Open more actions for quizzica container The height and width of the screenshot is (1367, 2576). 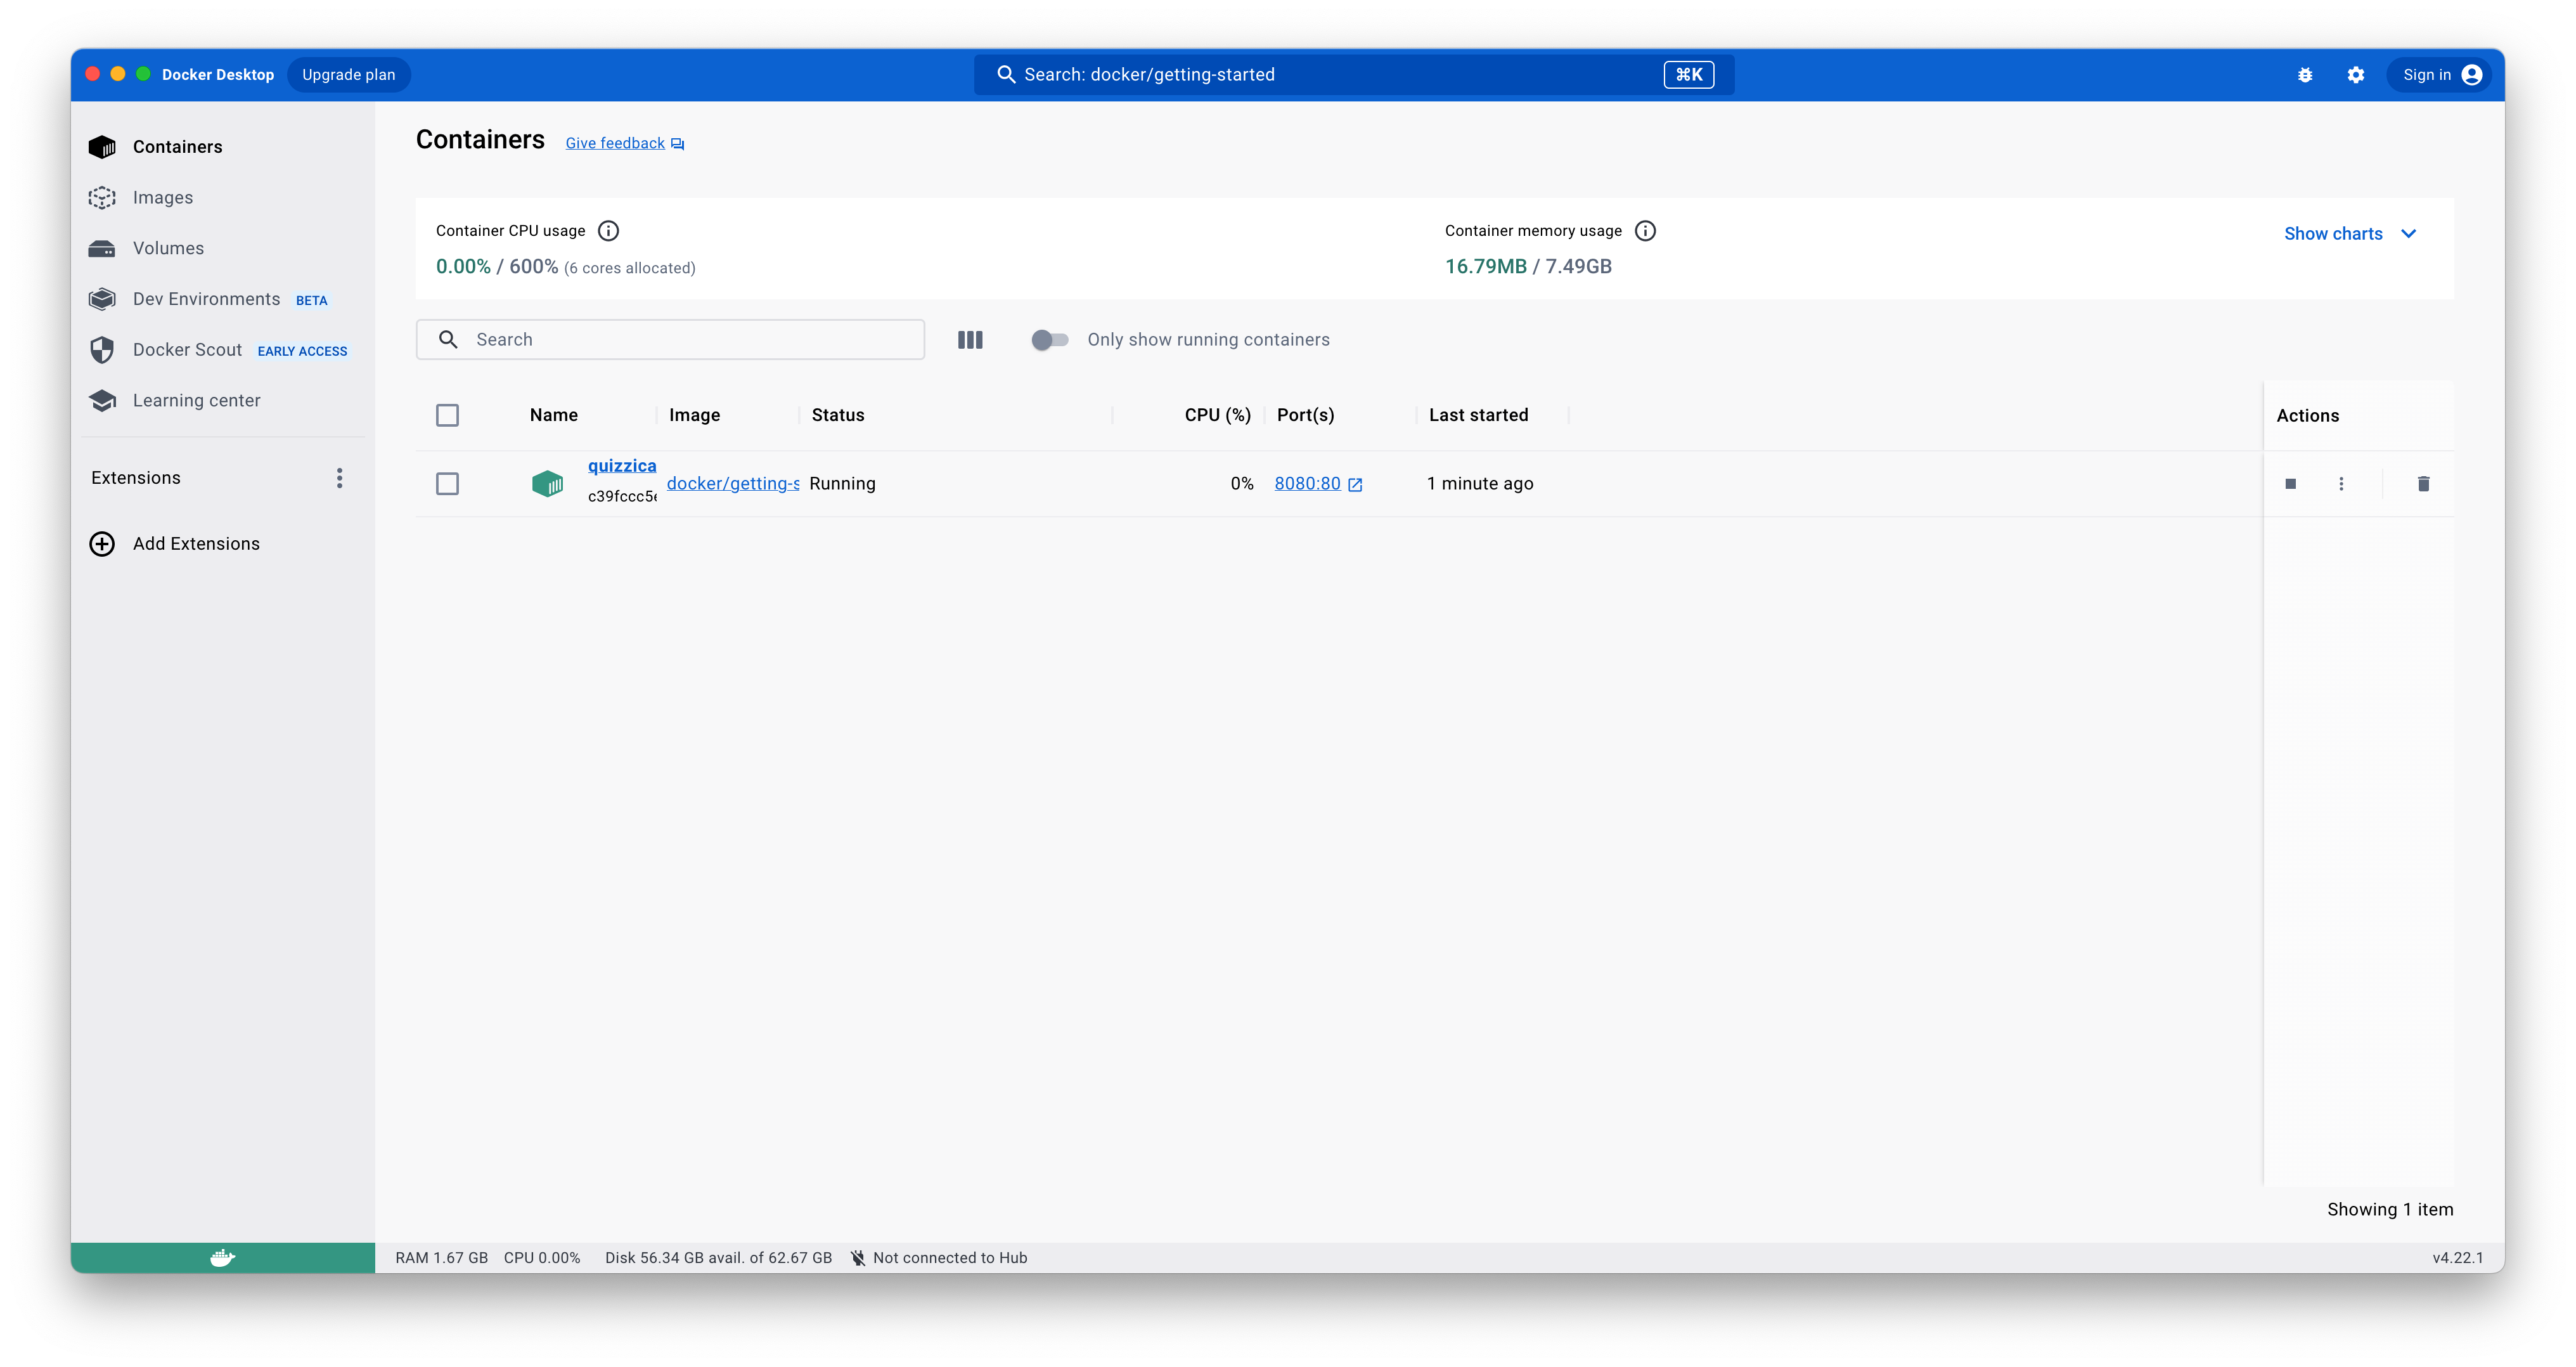pos(2341,484)
